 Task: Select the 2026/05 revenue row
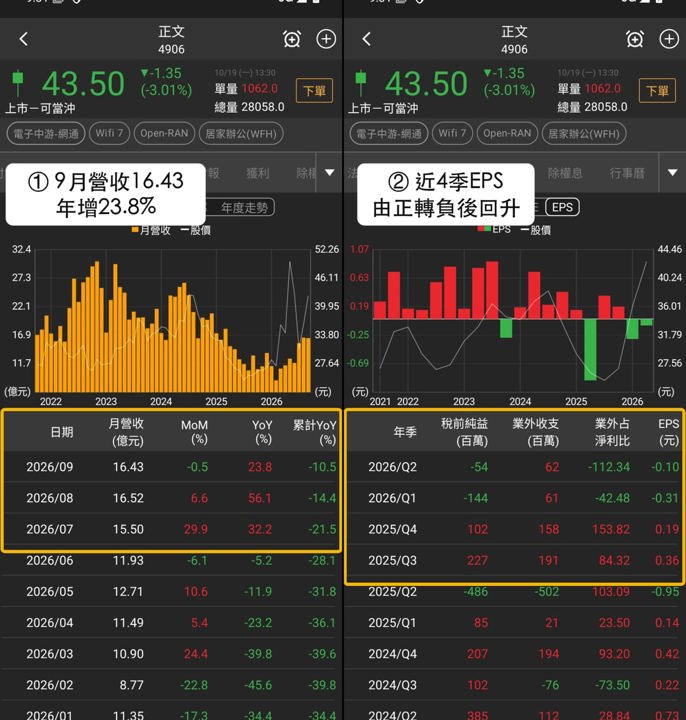171,591
